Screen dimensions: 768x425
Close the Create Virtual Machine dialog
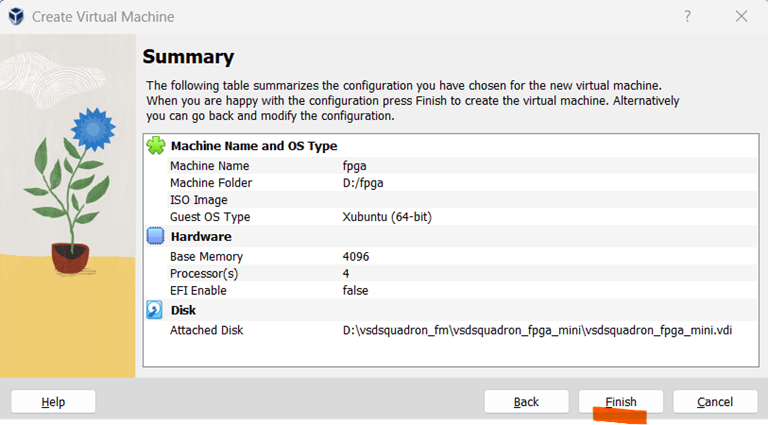742,17
